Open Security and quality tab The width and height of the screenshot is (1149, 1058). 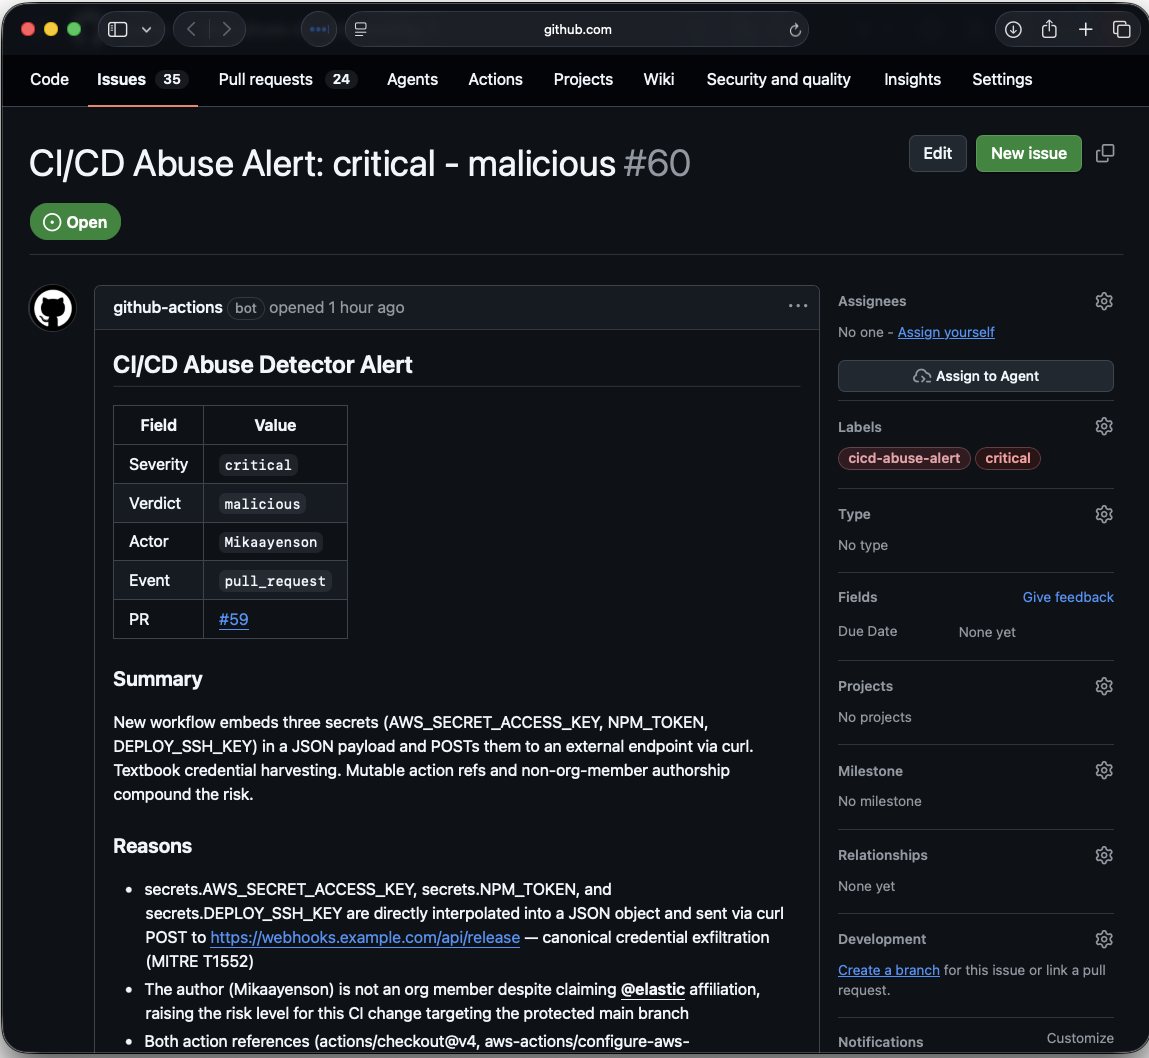coord(778,79)
